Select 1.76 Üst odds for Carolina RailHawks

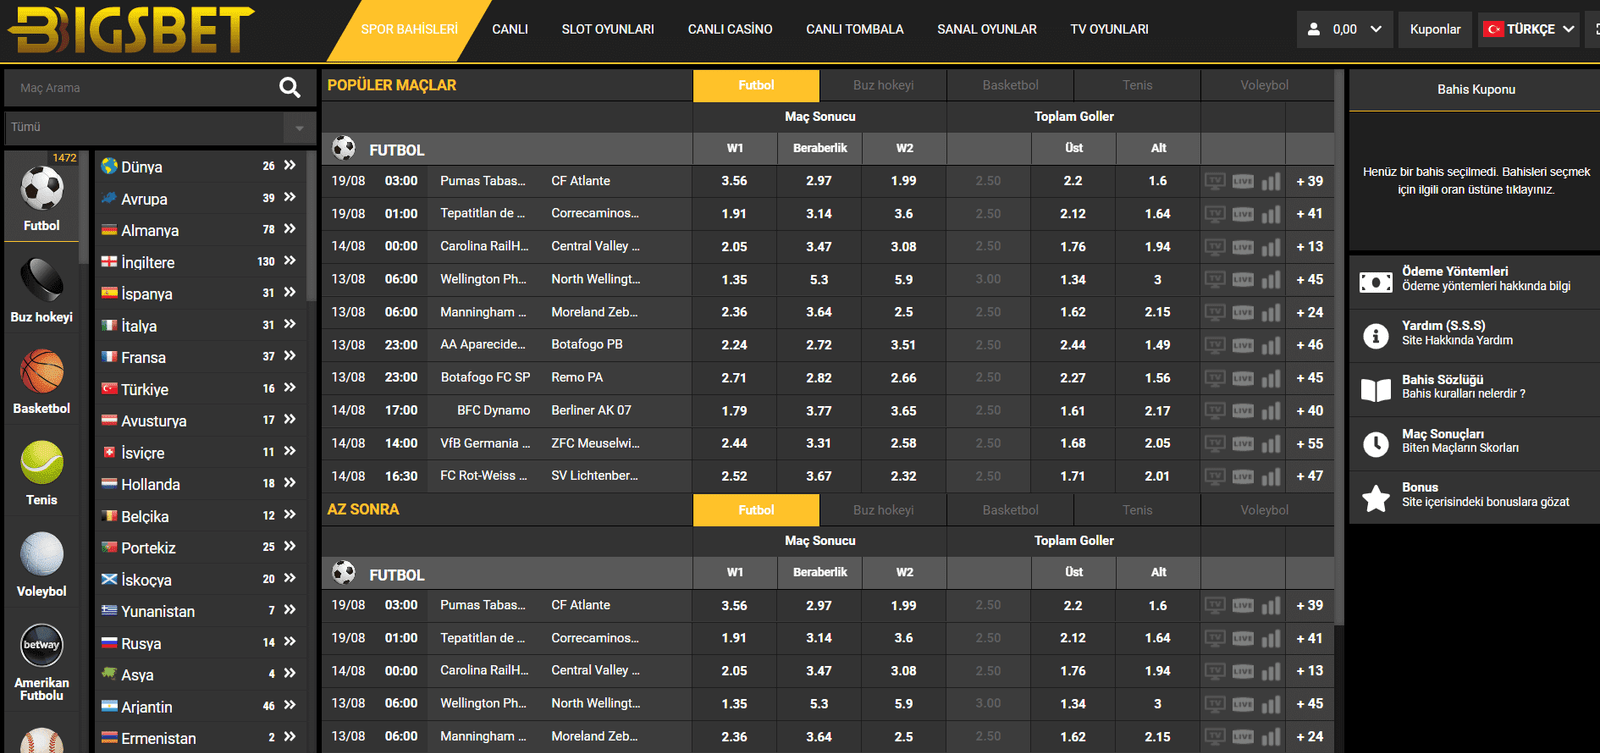1073,247
